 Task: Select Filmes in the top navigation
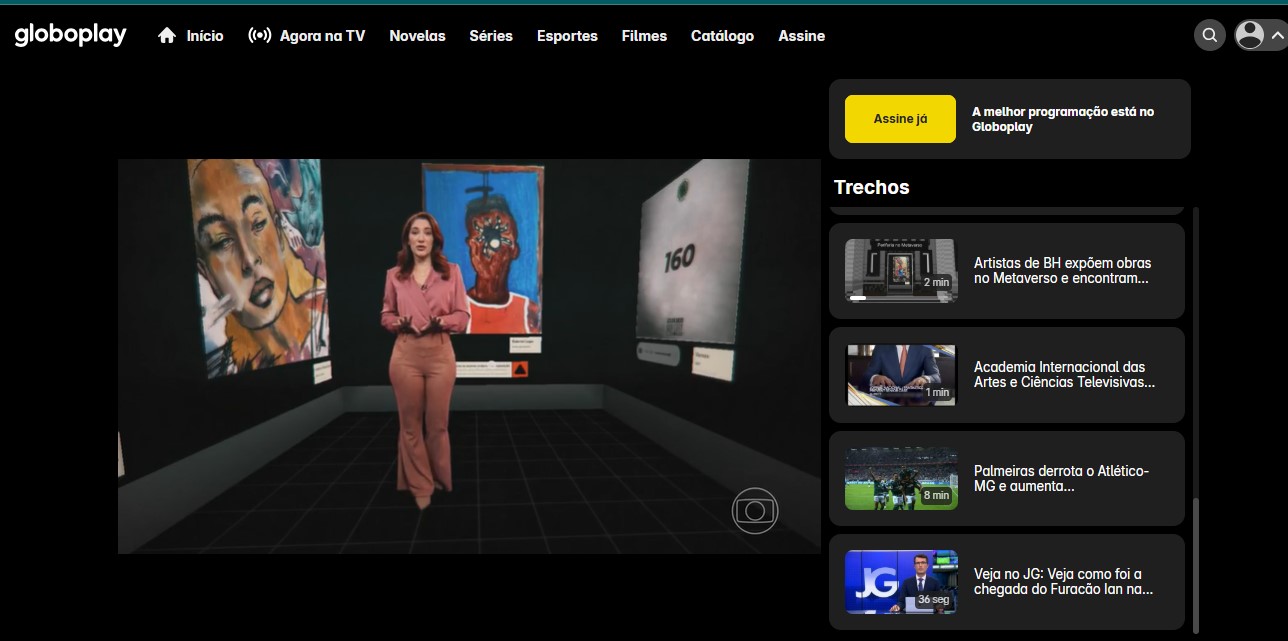644,36
